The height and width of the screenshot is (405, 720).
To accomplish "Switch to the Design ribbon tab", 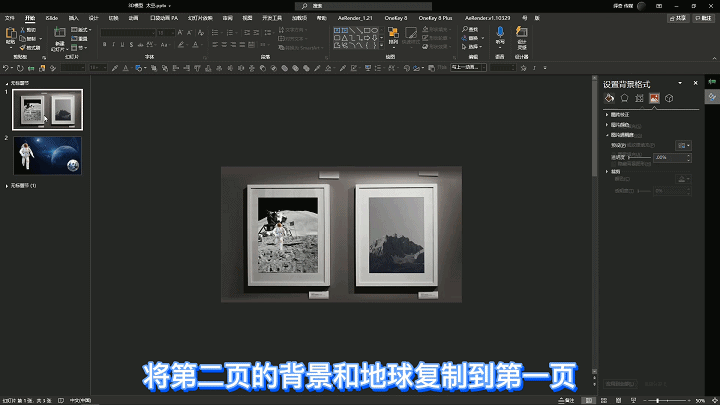I will 94,18.
